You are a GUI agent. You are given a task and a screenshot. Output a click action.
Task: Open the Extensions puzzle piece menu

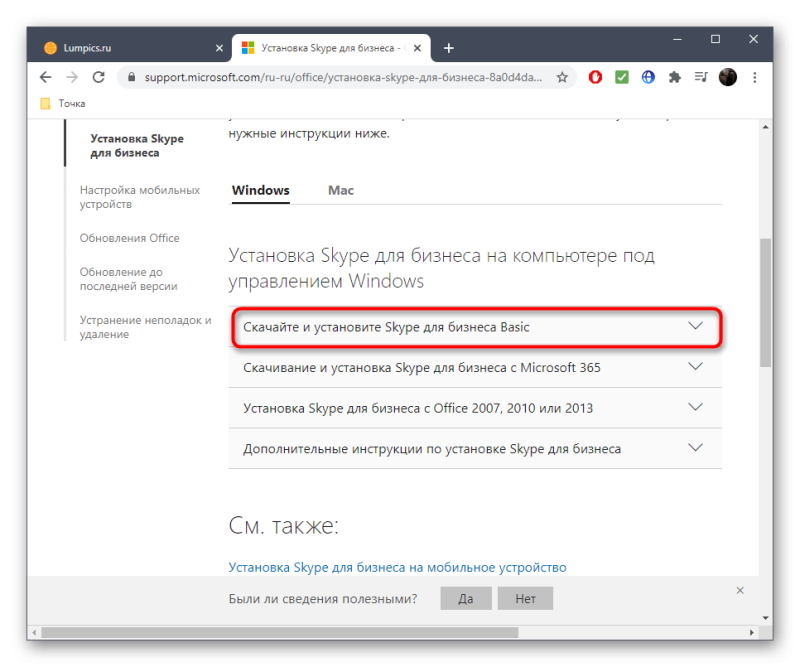click(674, 77)
